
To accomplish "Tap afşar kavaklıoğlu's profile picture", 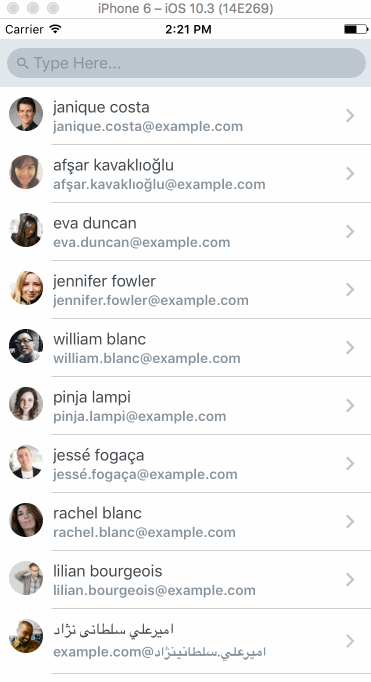I will click(x=26, y=172).
